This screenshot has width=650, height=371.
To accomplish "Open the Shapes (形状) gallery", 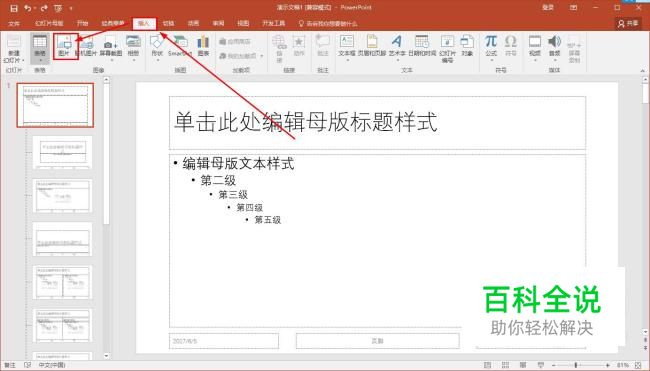I will pos(157,47).
